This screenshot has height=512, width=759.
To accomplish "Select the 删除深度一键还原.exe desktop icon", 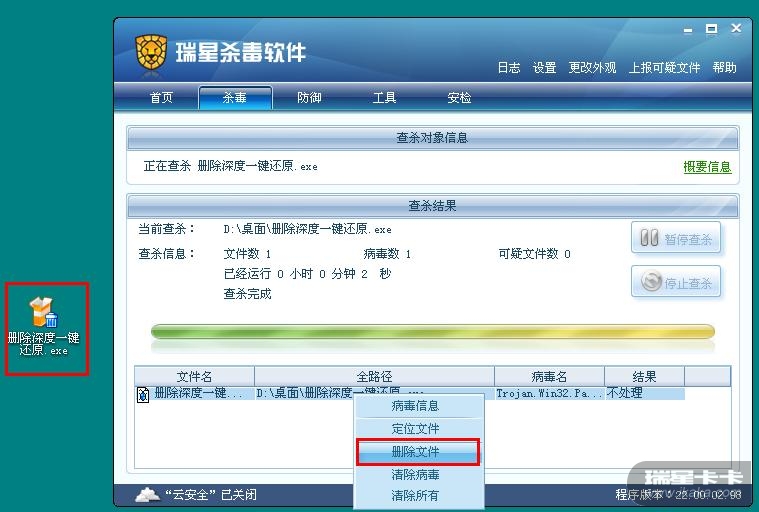I will point(44,326).
